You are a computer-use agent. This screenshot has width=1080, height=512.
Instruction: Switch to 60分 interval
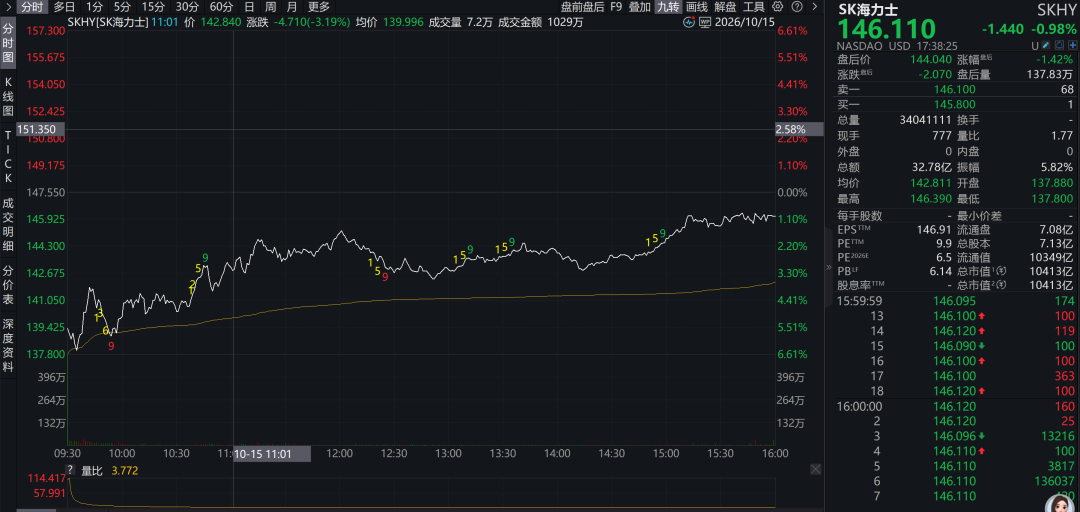click(221, 7)
